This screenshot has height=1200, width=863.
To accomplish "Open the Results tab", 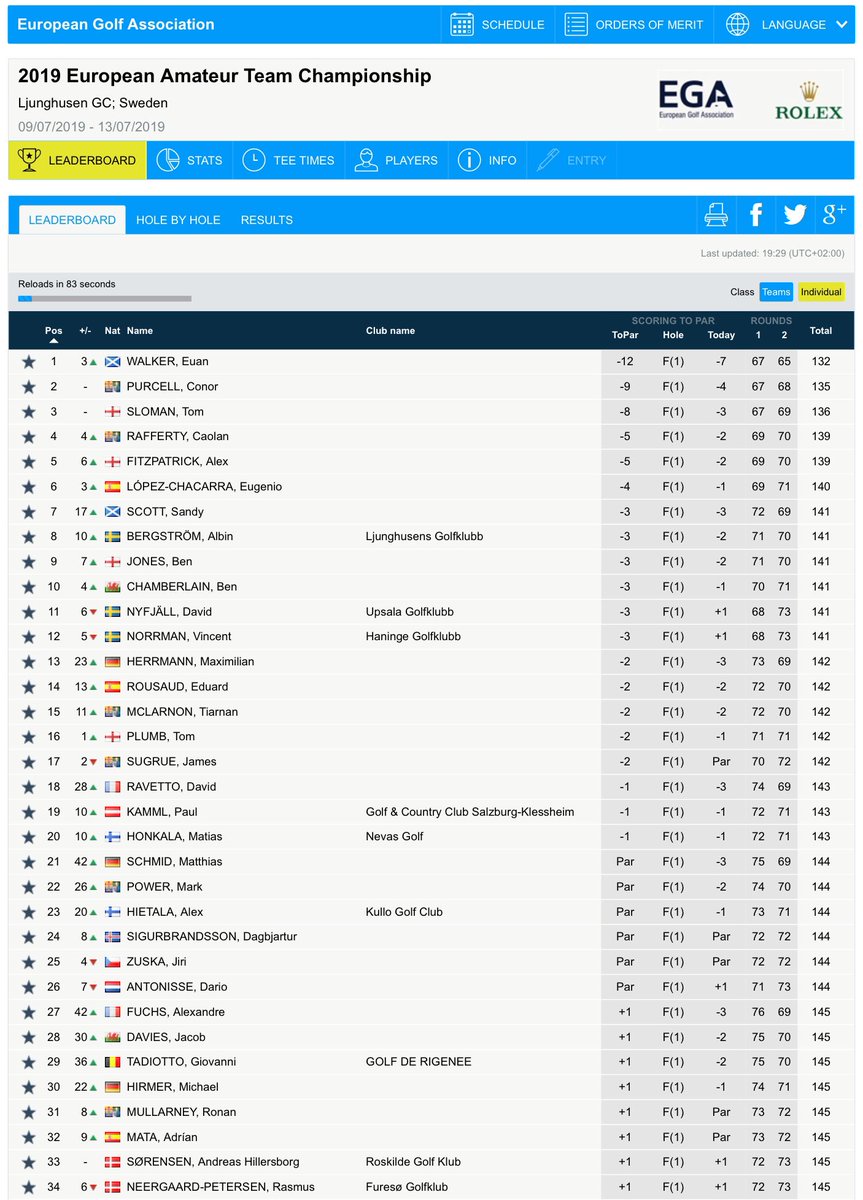I will pyautogui.click(x=266, y=220).
